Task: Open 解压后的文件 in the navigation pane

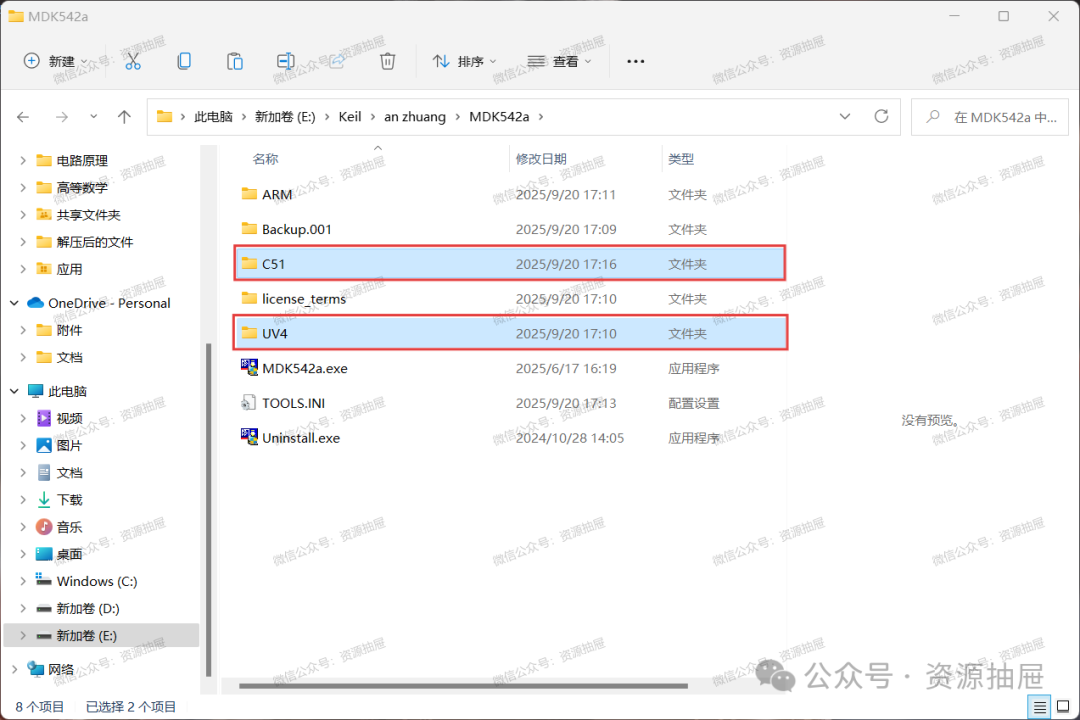Action: [x=94, y=242]
